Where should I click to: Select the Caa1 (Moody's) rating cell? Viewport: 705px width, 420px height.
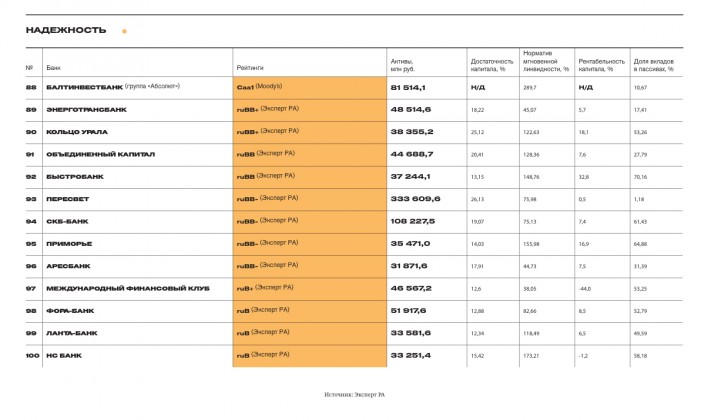(x=259, y=87)
